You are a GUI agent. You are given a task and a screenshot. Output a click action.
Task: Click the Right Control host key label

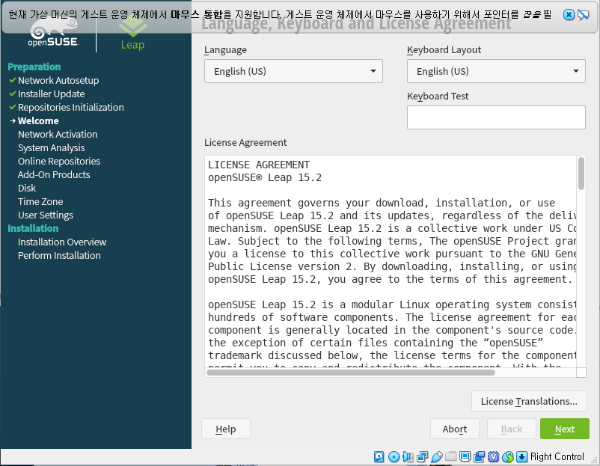tap(557, 456)
